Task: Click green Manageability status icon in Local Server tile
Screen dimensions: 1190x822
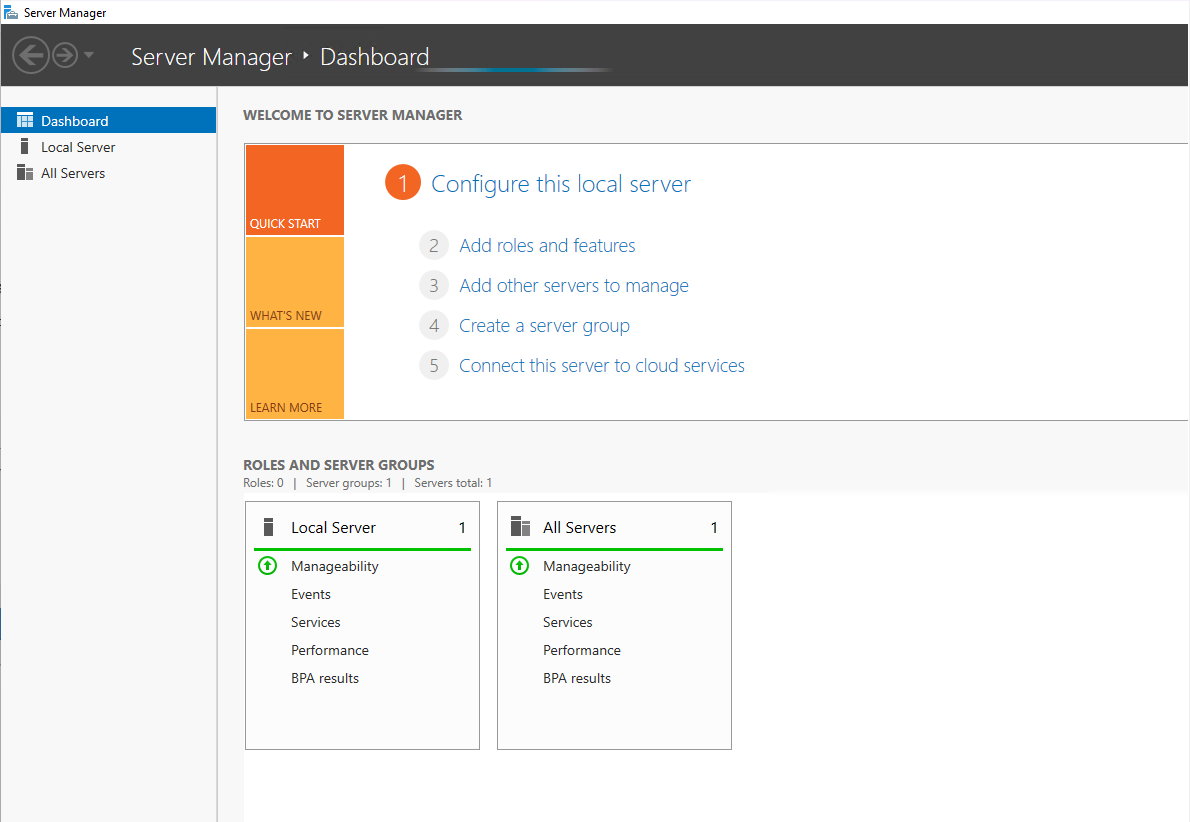Action: [x=268, y=565]
